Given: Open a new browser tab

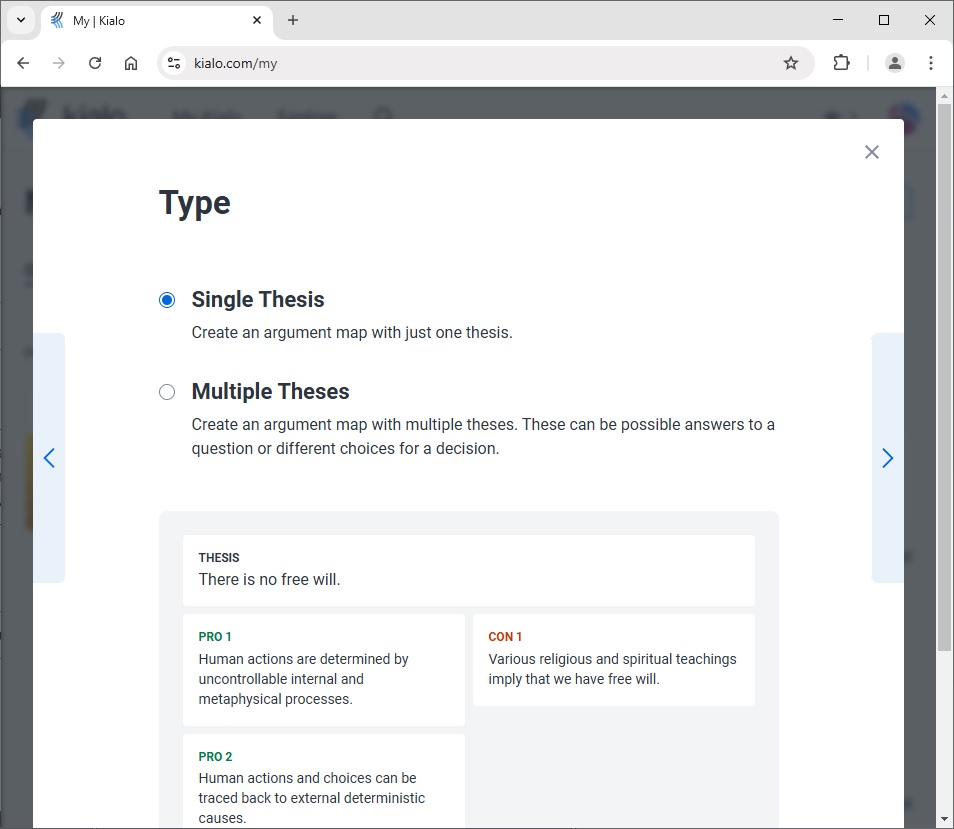Looking at the screenshot, I should (293, 20).
